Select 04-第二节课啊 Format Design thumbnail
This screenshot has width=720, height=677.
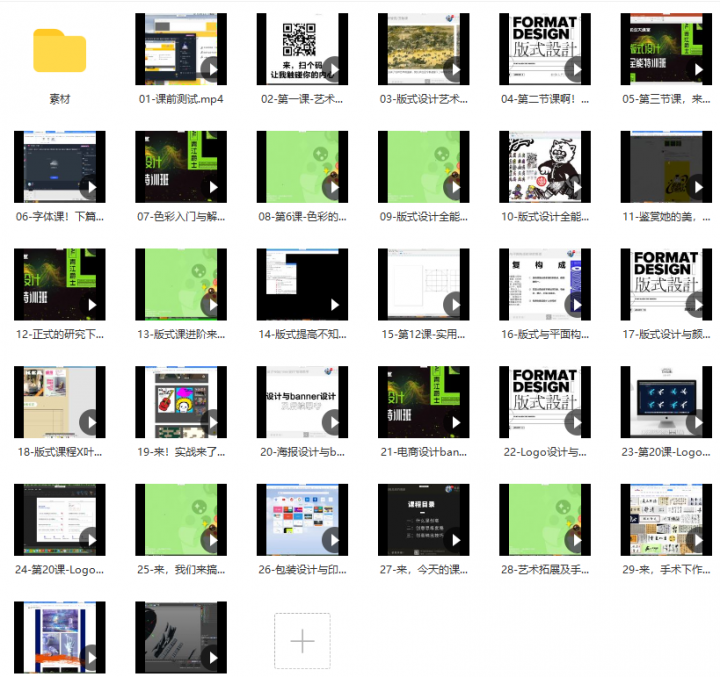(545, 49)
